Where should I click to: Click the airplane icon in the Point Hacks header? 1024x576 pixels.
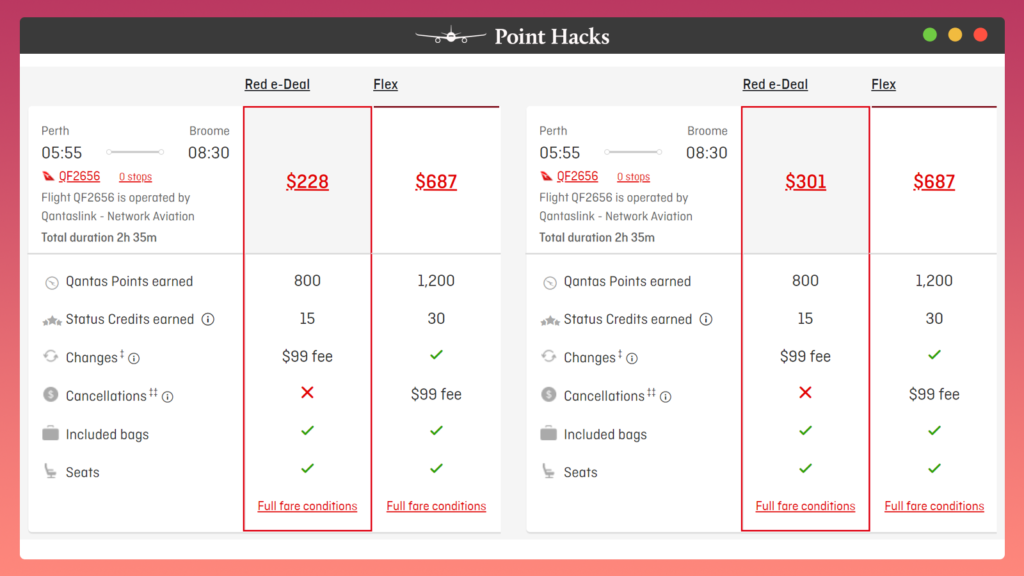coord(450,34)
